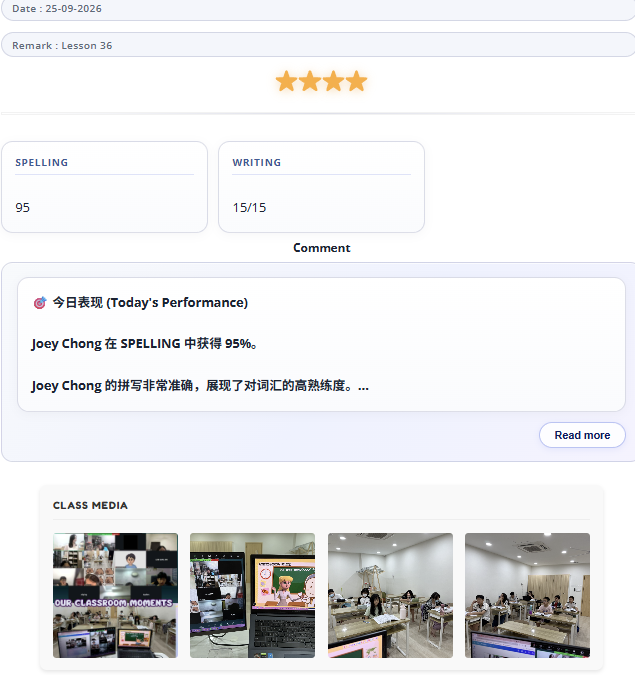Click the first gold rating star
The width and height of the screenshot is (635, 677).
[x=286, y=81]
